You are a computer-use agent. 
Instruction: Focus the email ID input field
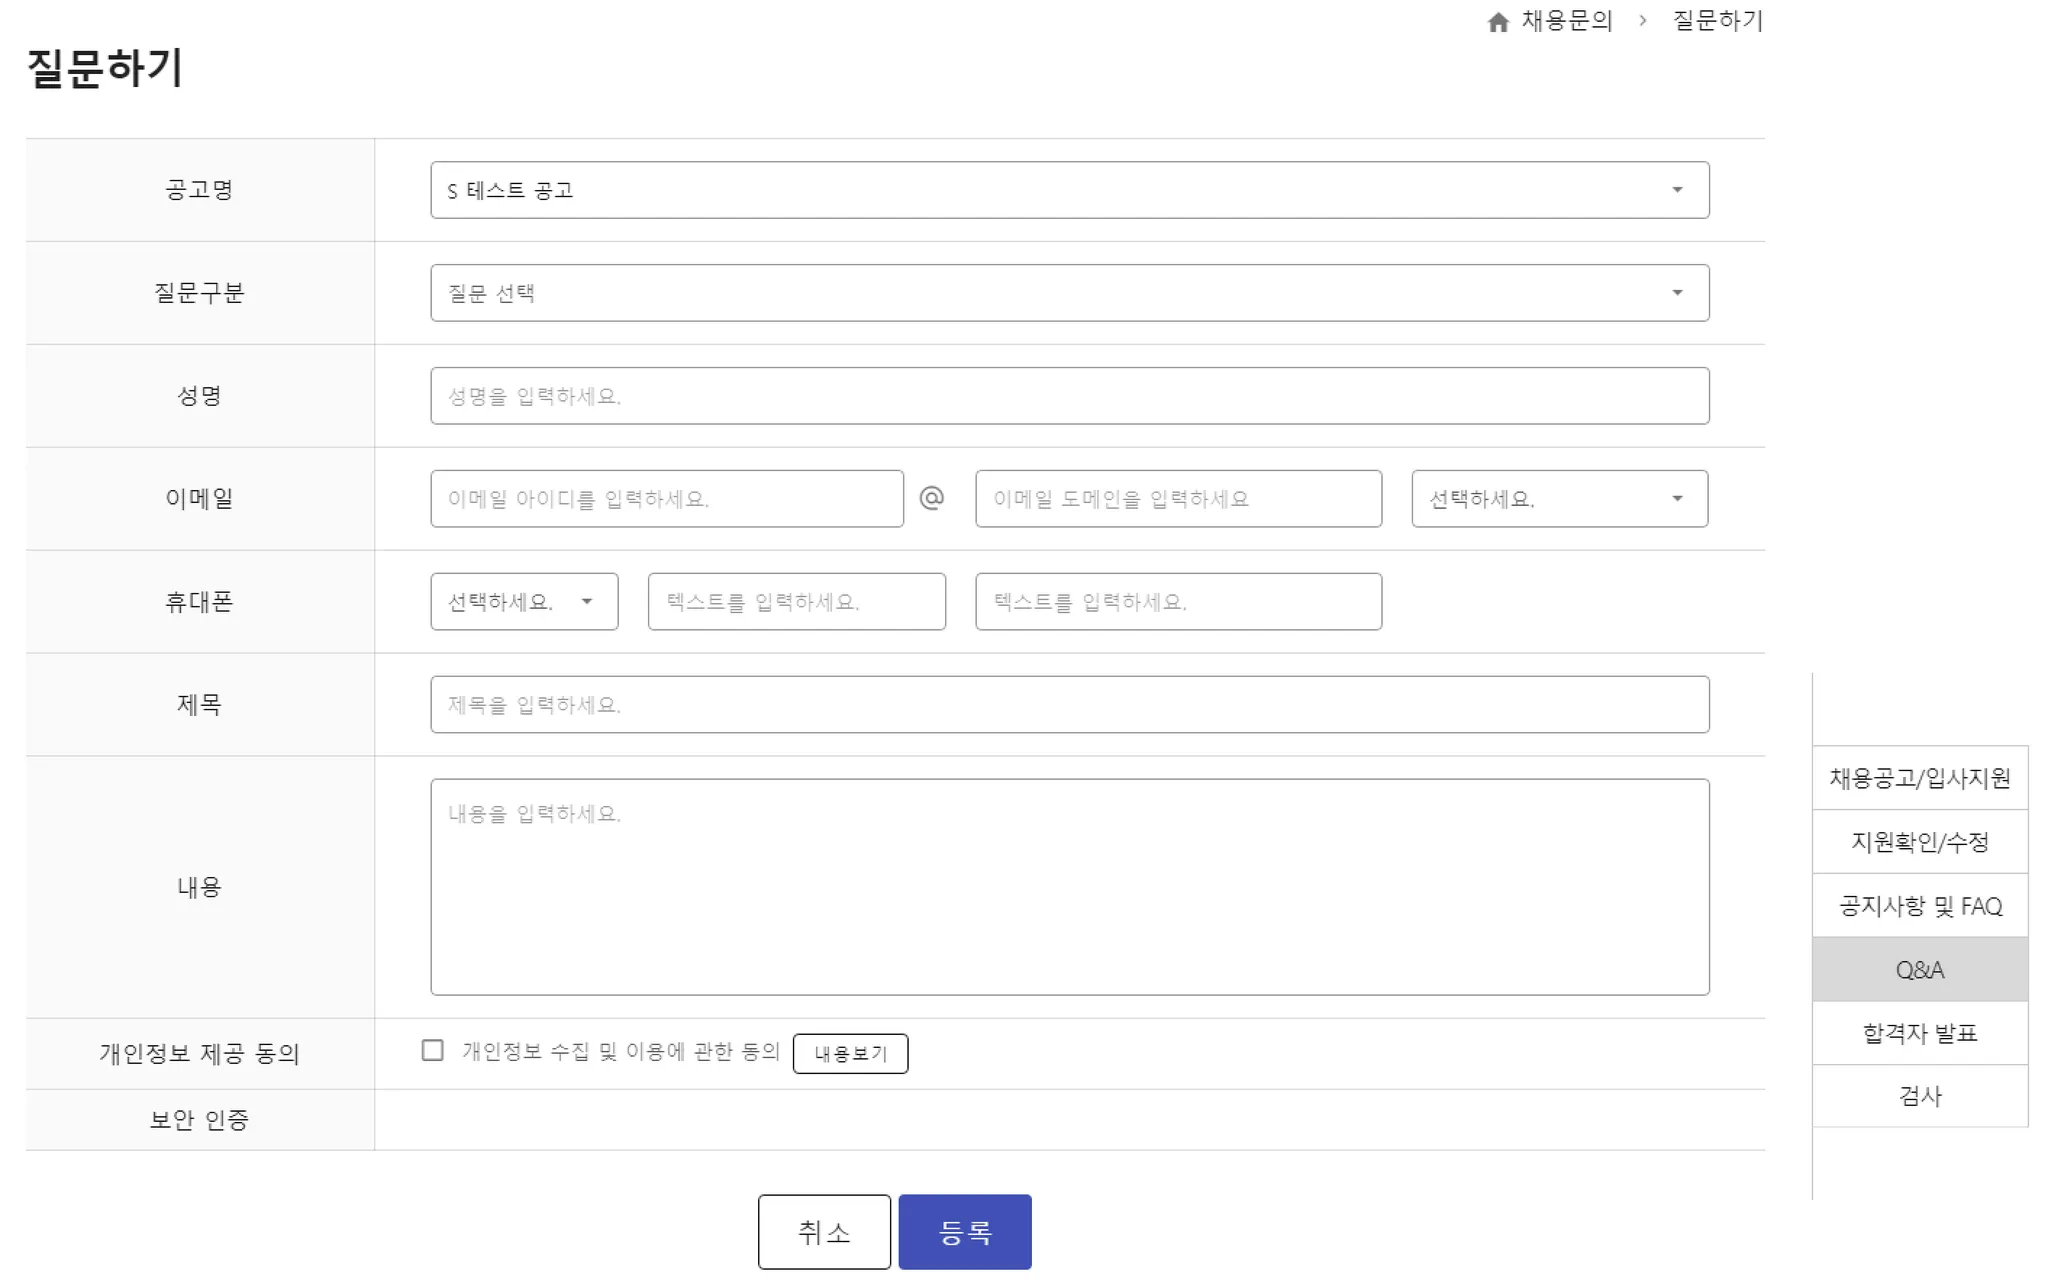pos(666,499)
